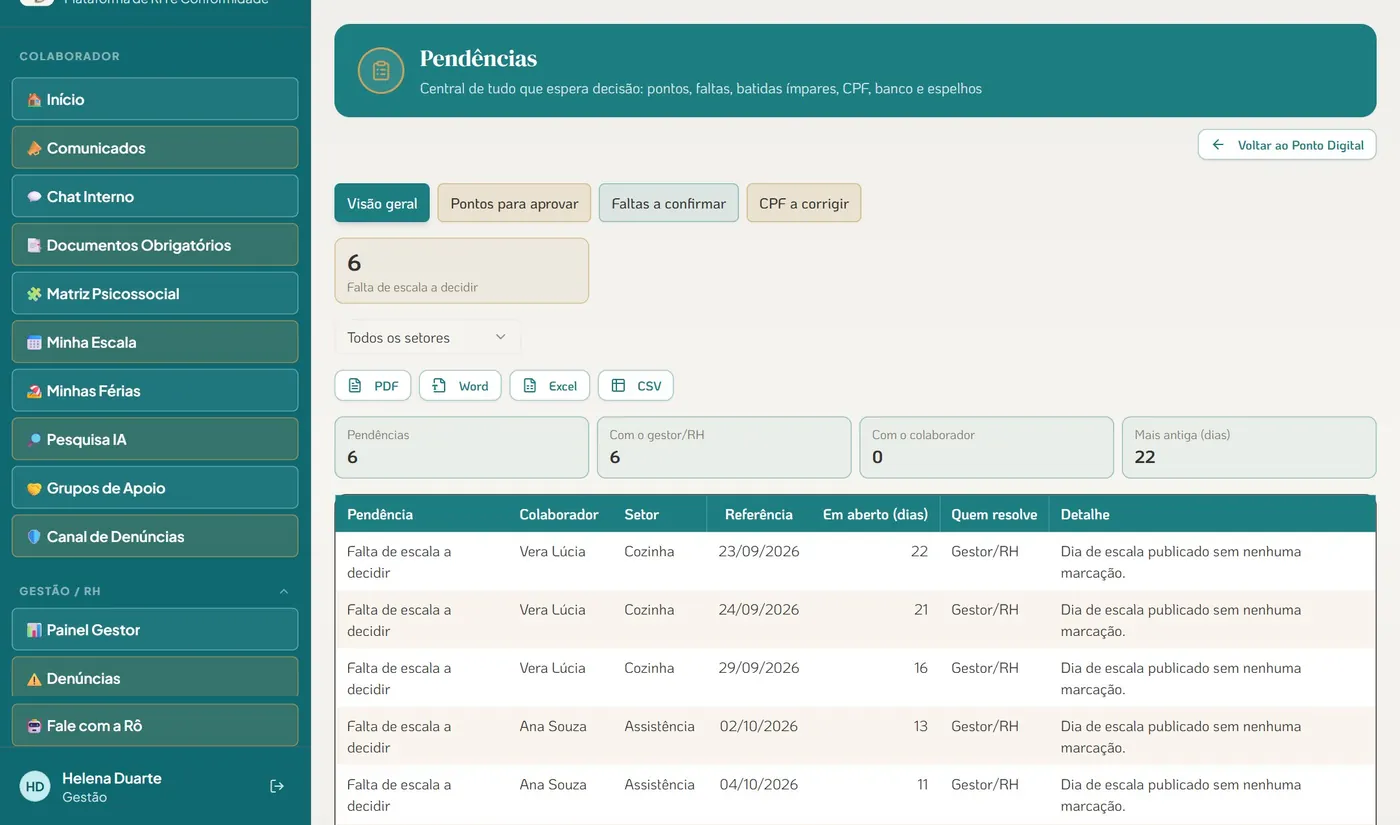
Task: Open the Faltas a confirmar tab
Action: pos(669,203)
